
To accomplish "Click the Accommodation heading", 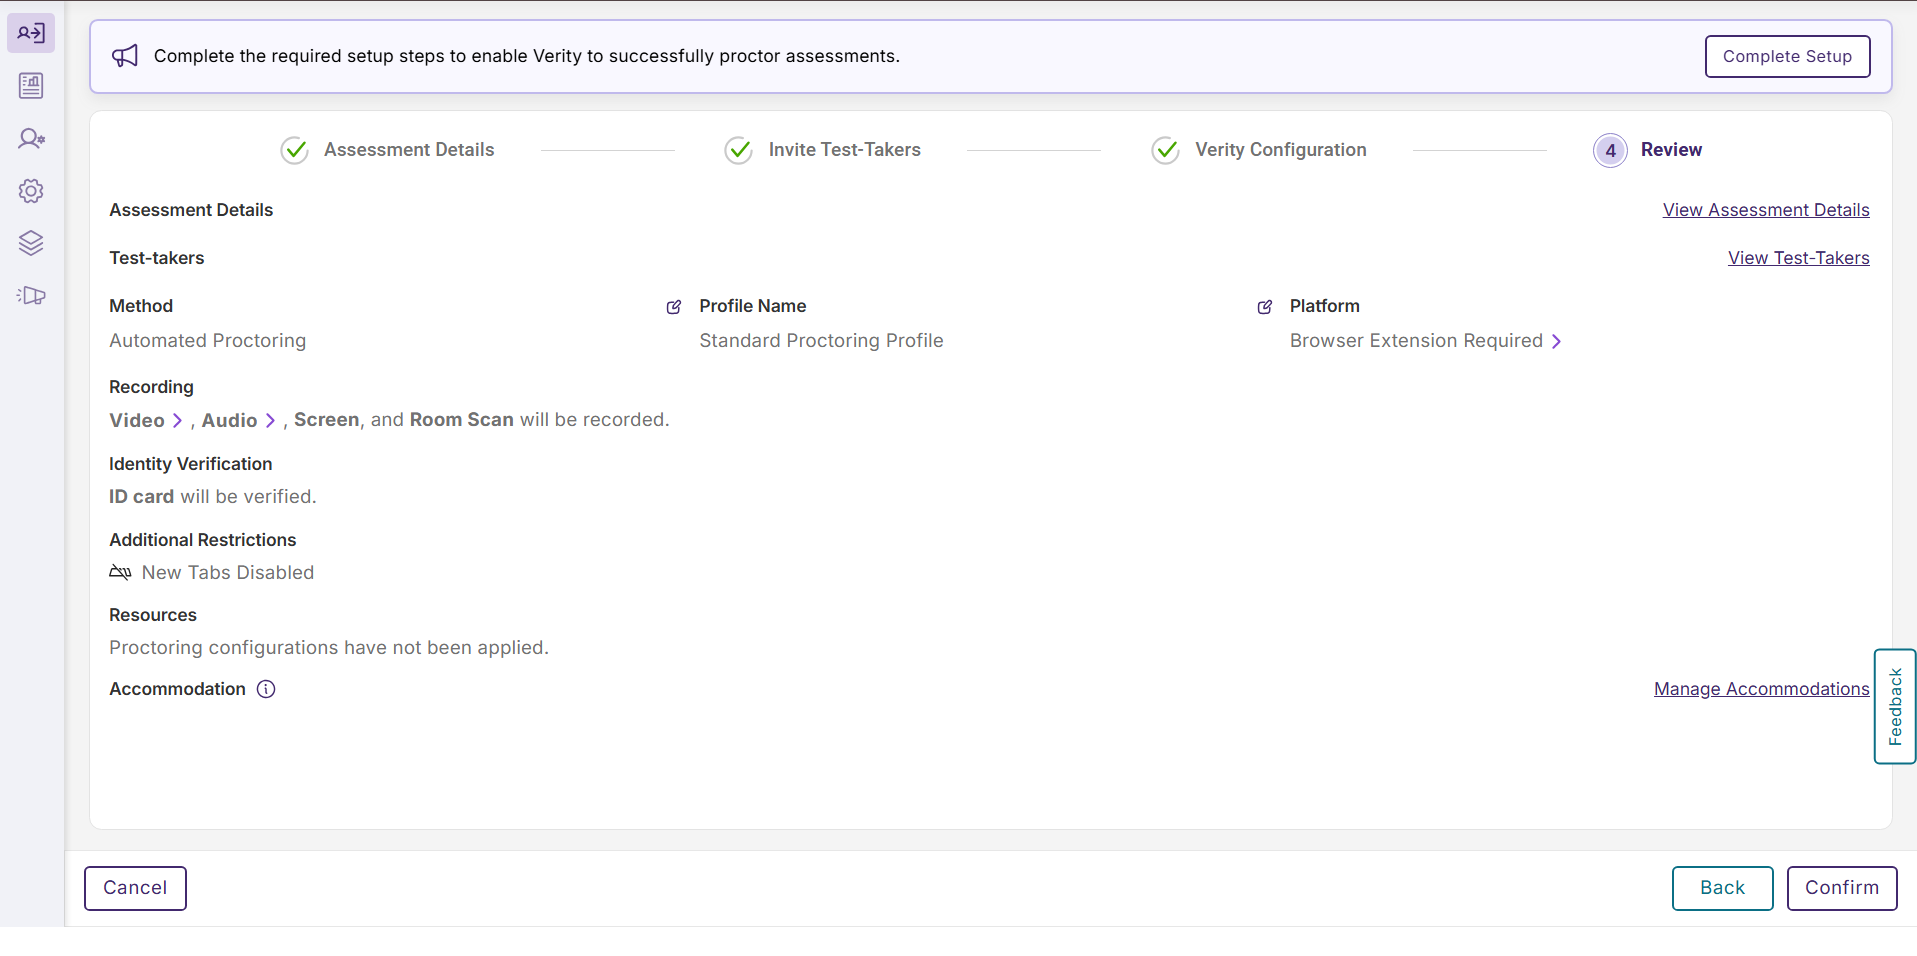I will (177, 689).
